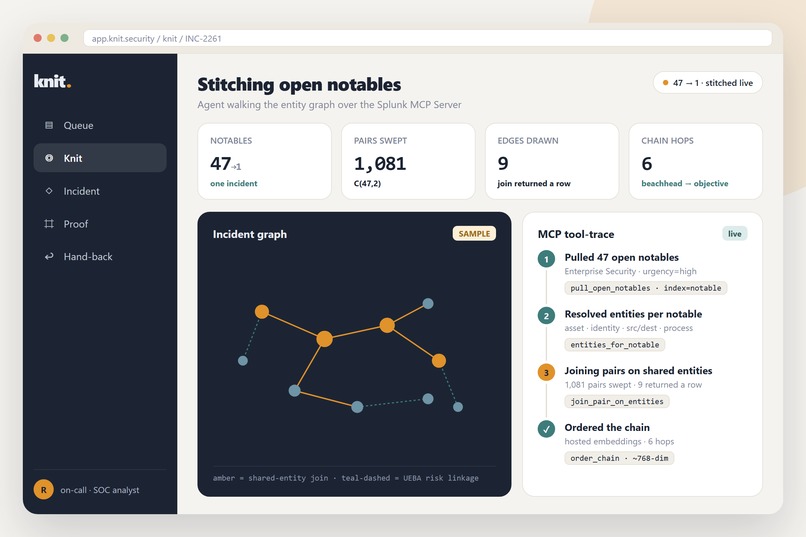Click the 'beachhead → objective' link text
806x537 pixels.
(x=685, y=183)
